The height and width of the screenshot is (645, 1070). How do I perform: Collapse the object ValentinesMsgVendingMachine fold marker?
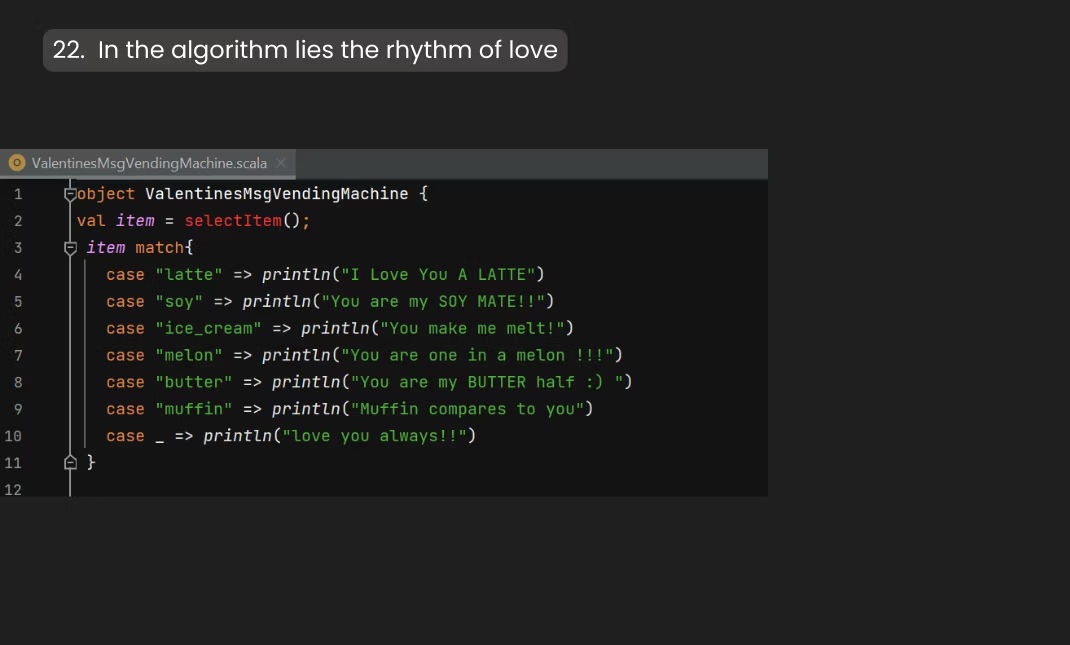coord(70,194)
